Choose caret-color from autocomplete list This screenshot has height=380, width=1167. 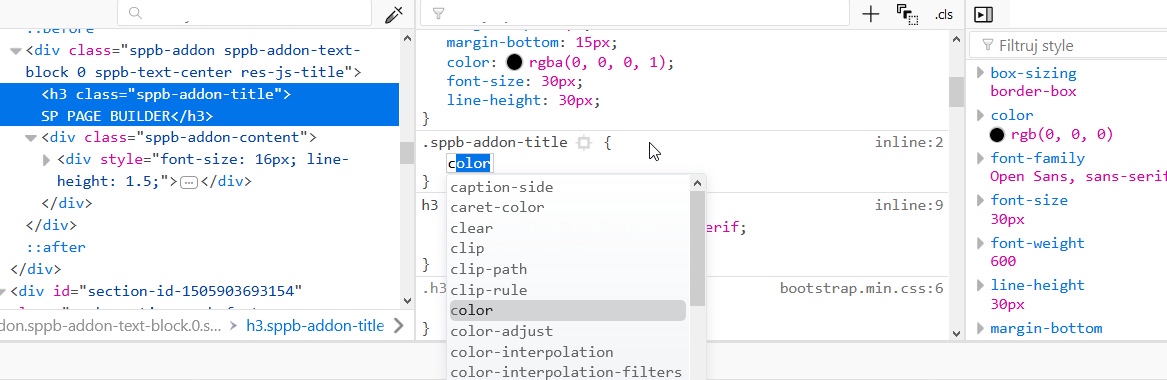click(567, 207)
